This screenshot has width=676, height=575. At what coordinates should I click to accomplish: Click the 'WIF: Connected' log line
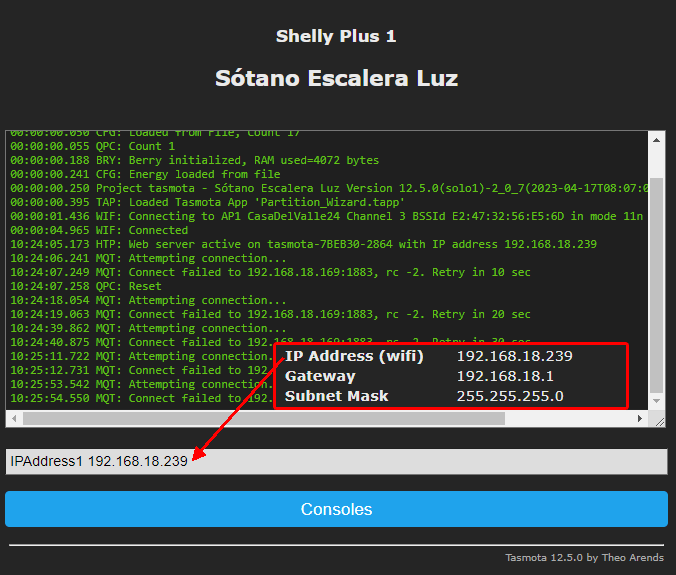tap(99, 230)
